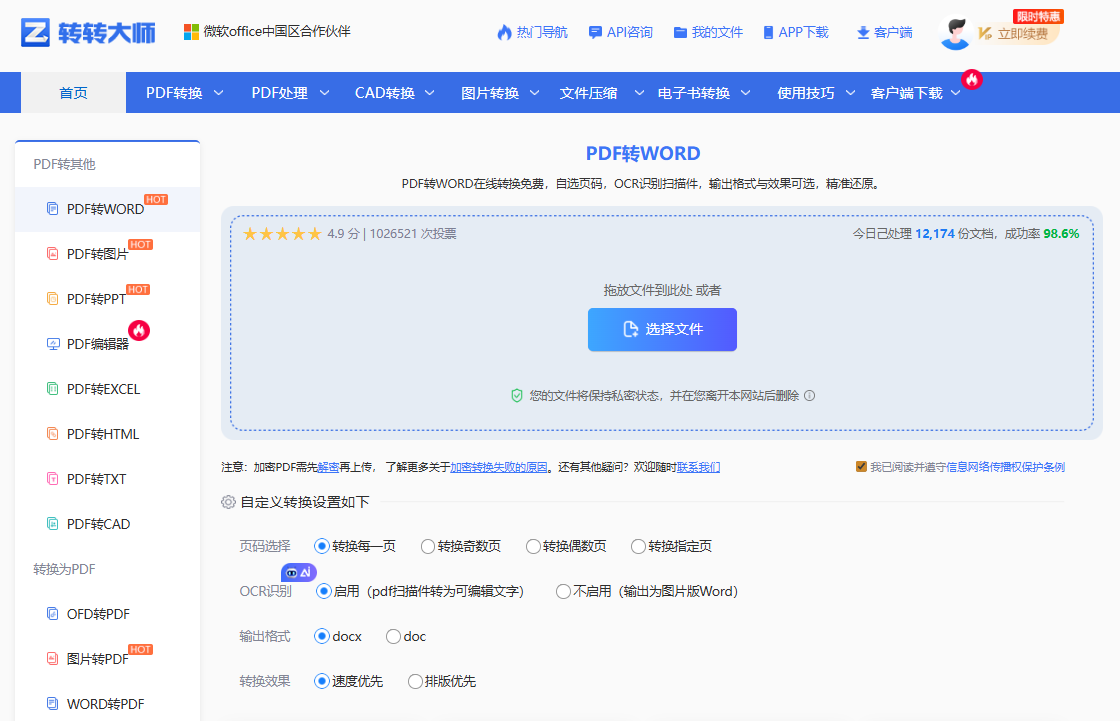
Task: Open the 联系我们 link
Action: 698,466
